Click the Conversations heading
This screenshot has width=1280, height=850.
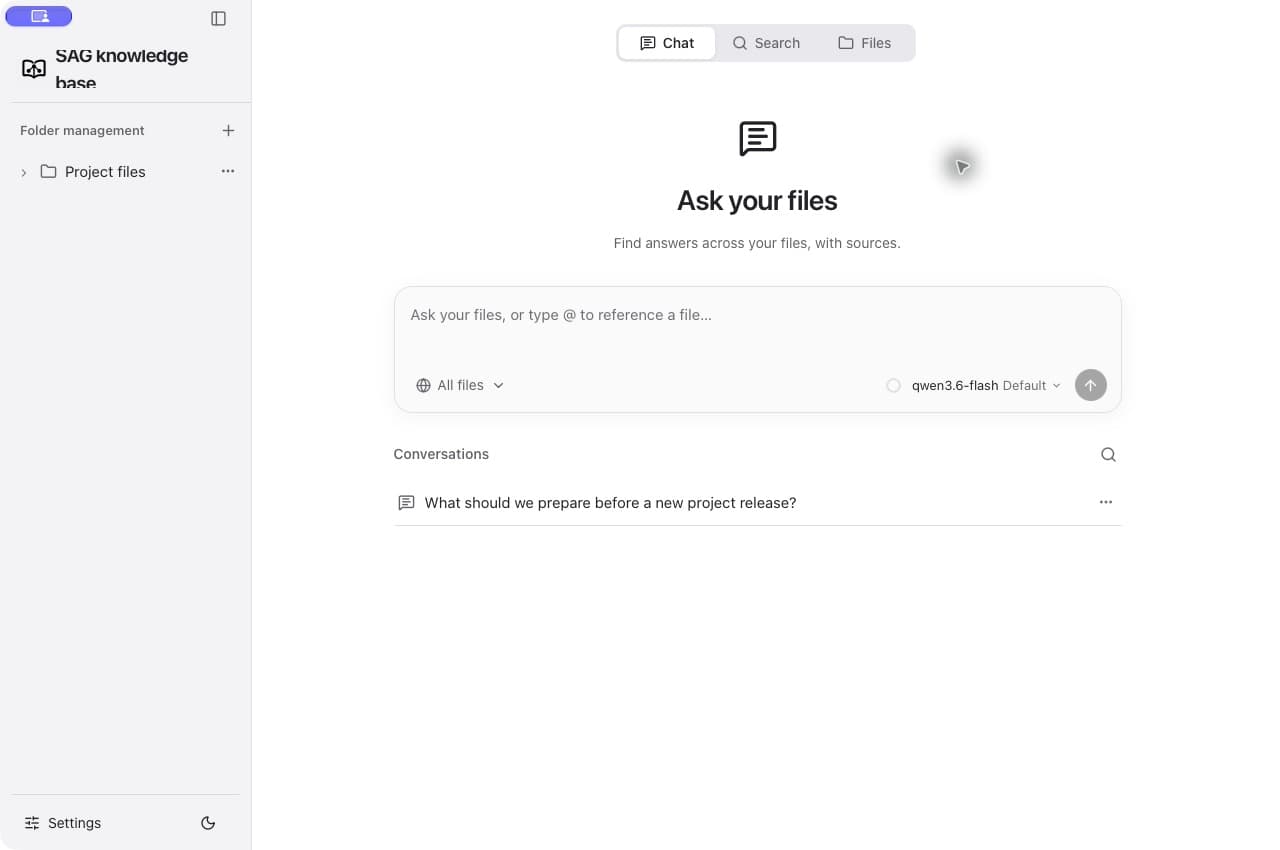441,454
